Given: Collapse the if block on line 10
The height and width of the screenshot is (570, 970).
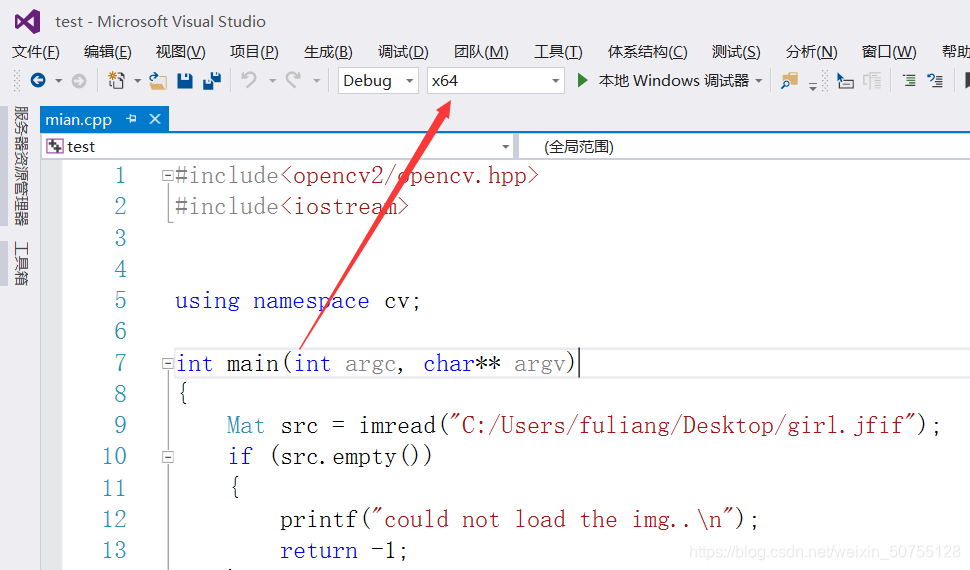Looking at the screenshot, I should (x=167, y=457).
